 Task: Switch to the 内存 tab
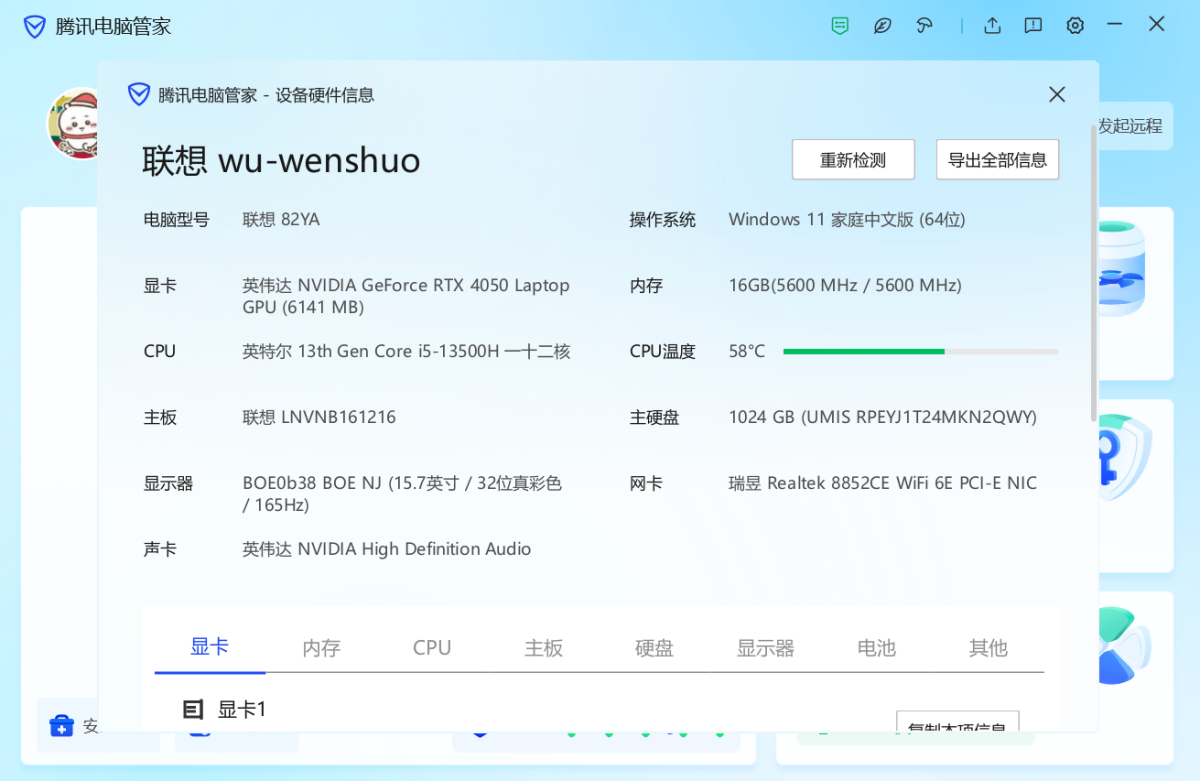(321, 648)
